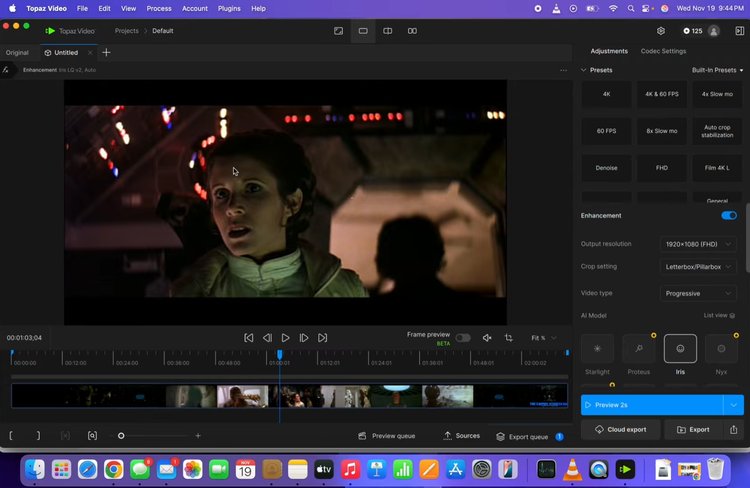Click the Preview 2s button

click(x=652, y=405)
